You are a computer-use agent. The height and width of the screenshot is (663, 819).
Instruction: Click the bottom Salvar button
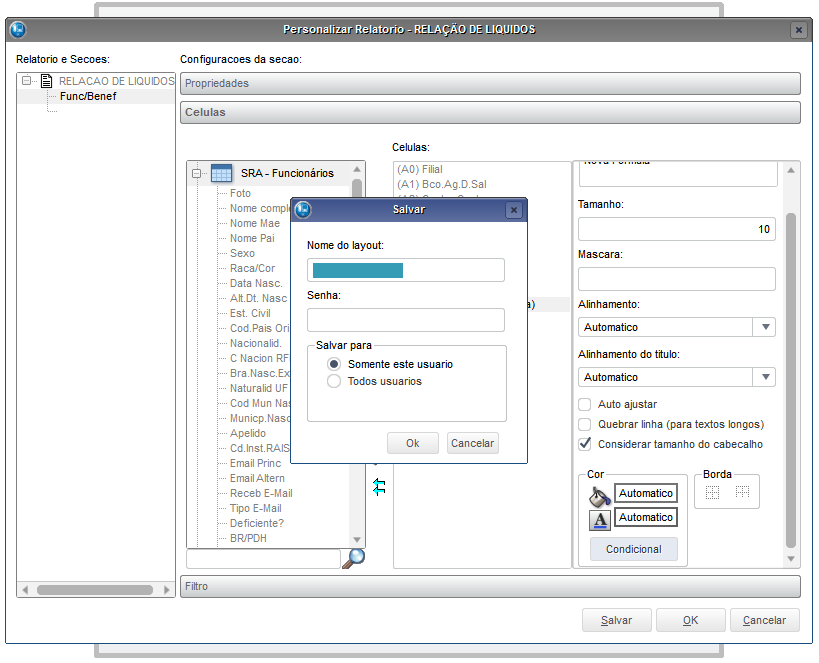[x=616, y=620]
